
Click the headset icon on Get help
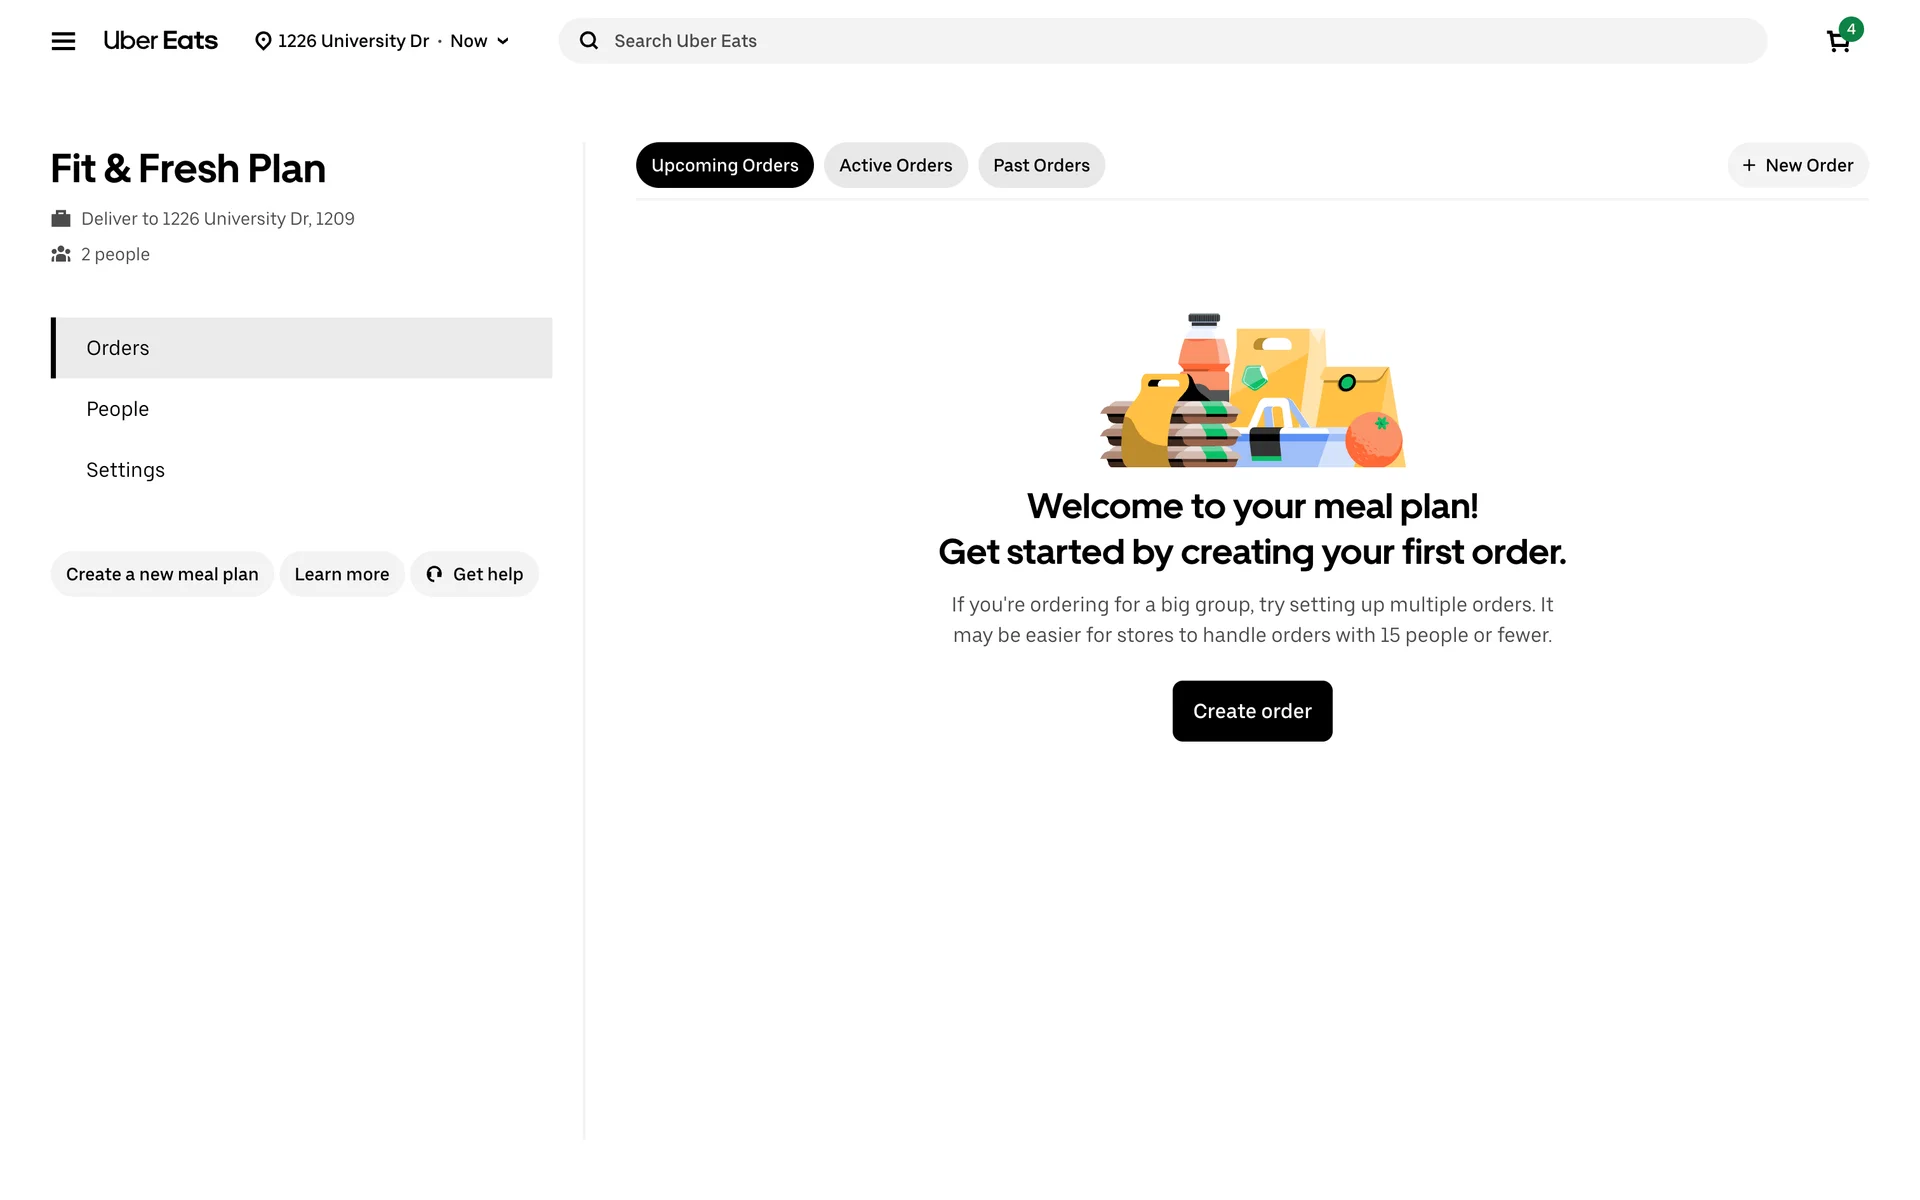(x=434, y=574)
